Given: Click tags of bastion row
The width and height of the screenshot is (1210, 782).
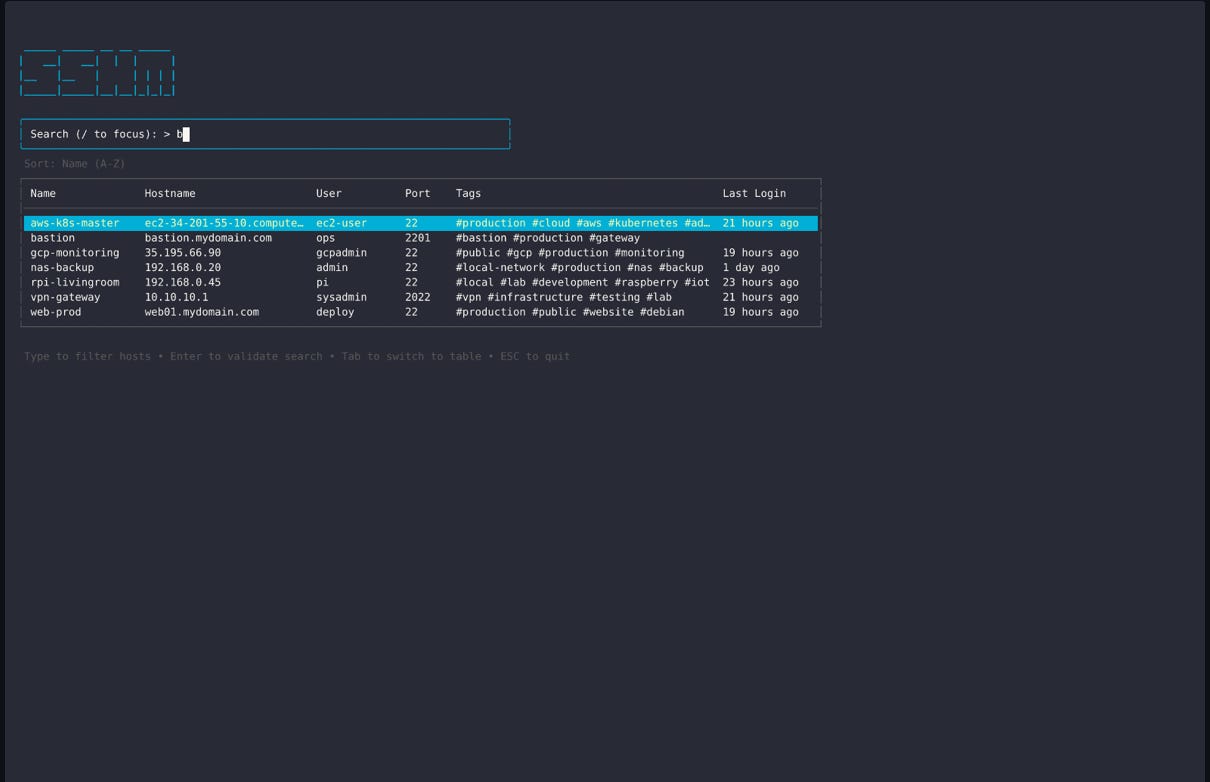Looking at the screenshot, I should tap(548, 238).
